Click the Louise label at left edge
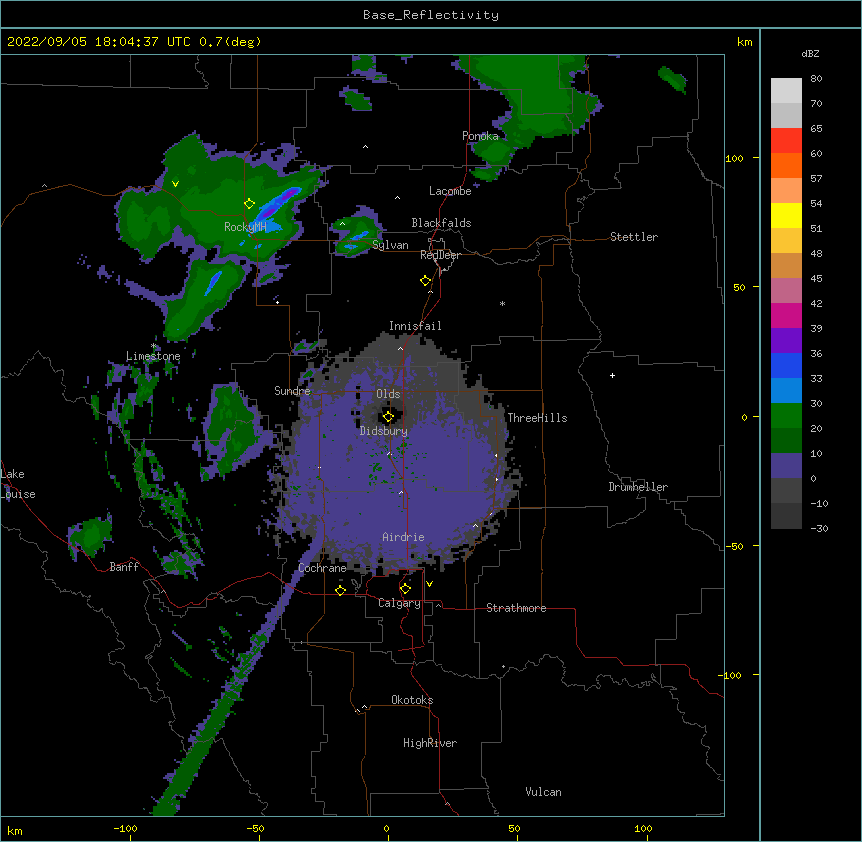Viewport: 862px width, 842px height. coord(18,494)
